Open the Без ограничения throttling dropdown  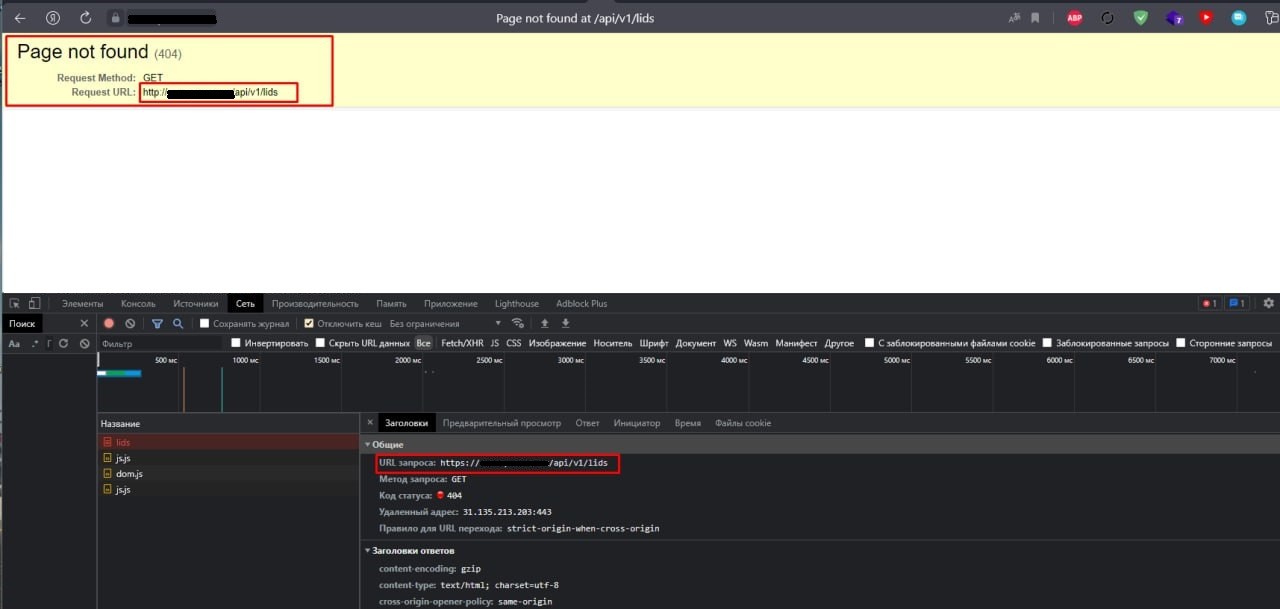click(445, 324)
